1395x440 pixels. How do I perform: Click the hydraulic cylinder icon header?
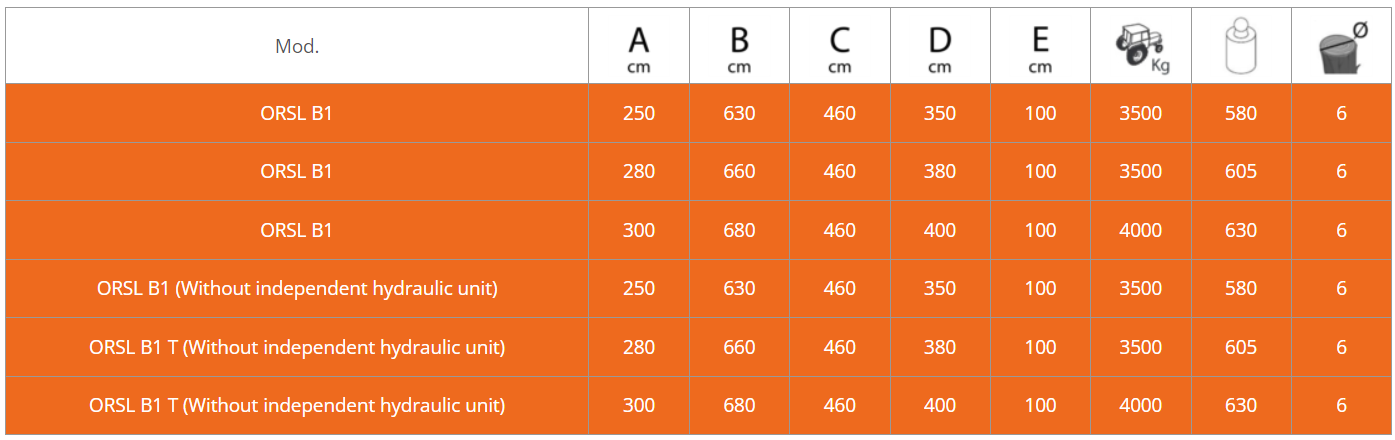click(x=1240, y=46)
